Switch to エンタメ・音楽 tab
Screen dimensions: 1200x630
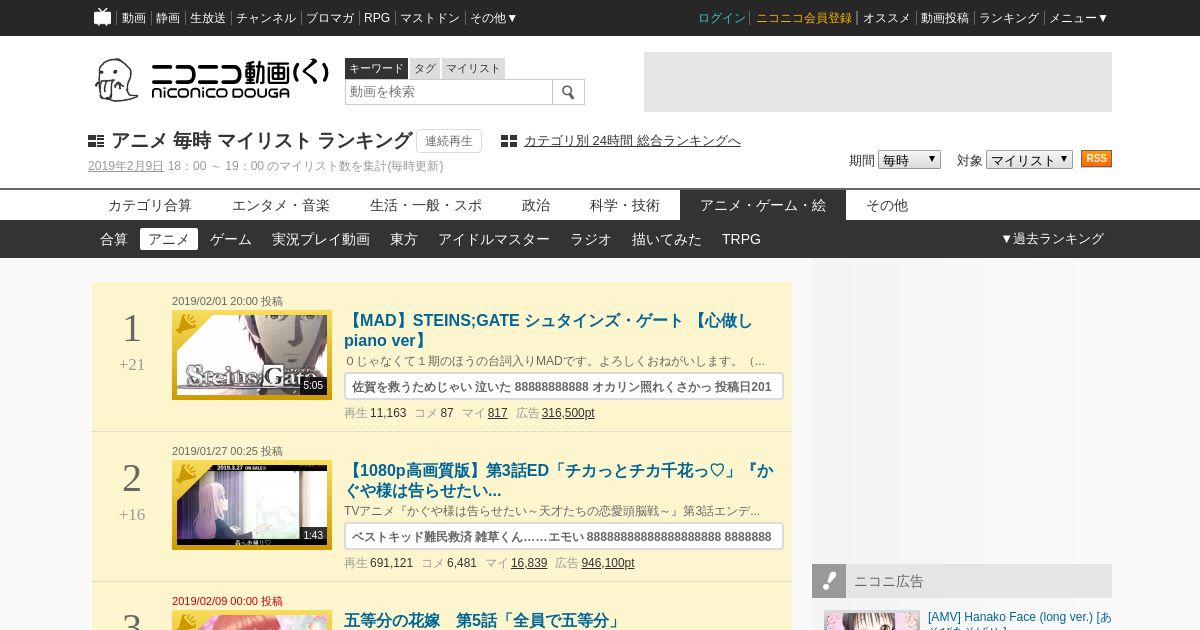(x=281, y=205)
